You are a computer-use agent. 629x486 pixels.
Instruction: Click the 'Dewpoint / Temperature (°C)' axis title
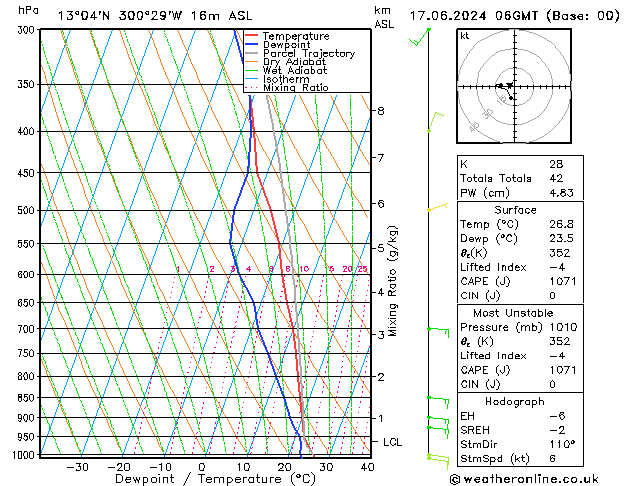pos(215,479)
